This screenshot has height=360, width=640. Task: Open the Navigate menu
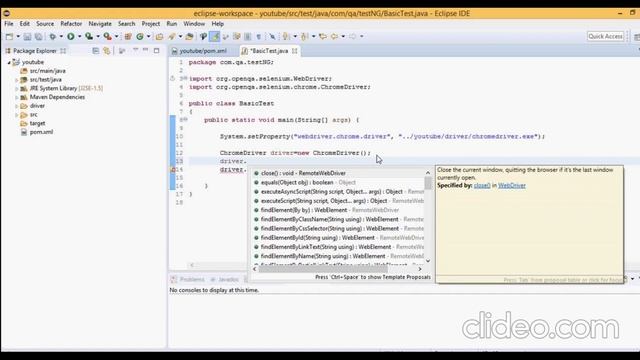[100, 24]
